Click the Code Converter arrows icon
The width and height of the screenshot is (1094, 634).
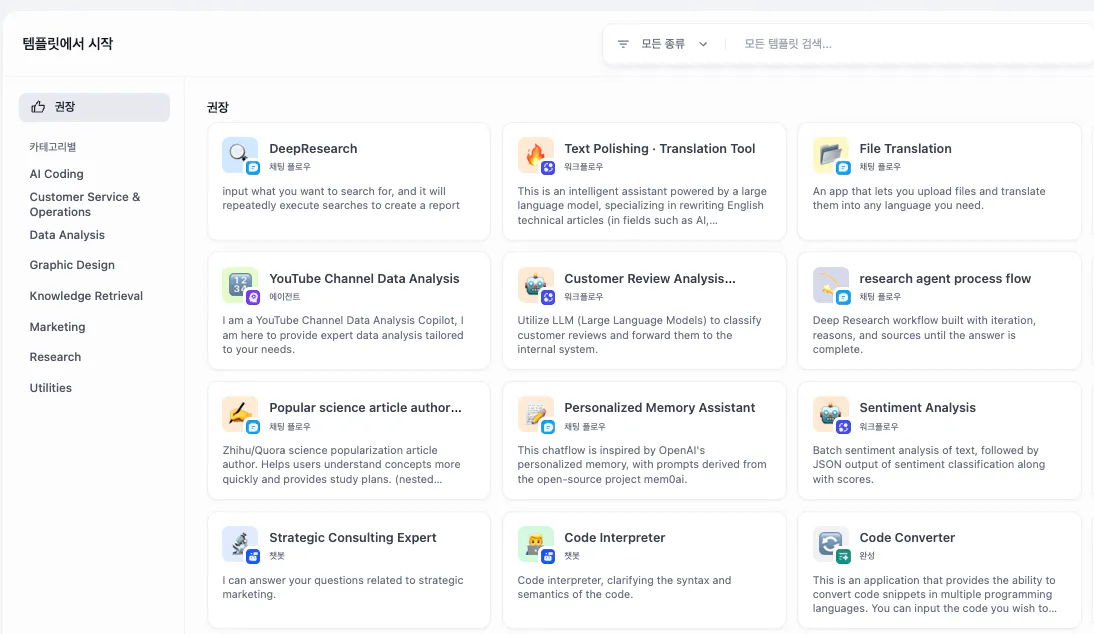[830, 545]
